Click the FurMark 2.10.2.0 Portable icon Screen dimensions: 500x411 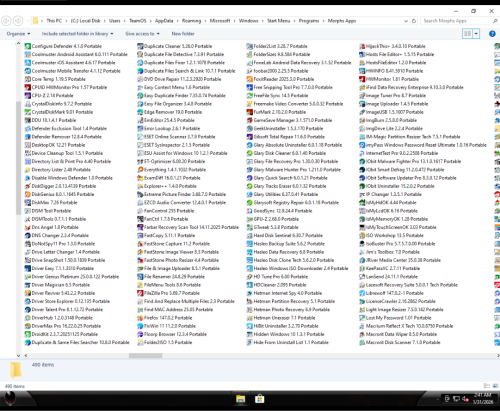click(x=249, y=112)
